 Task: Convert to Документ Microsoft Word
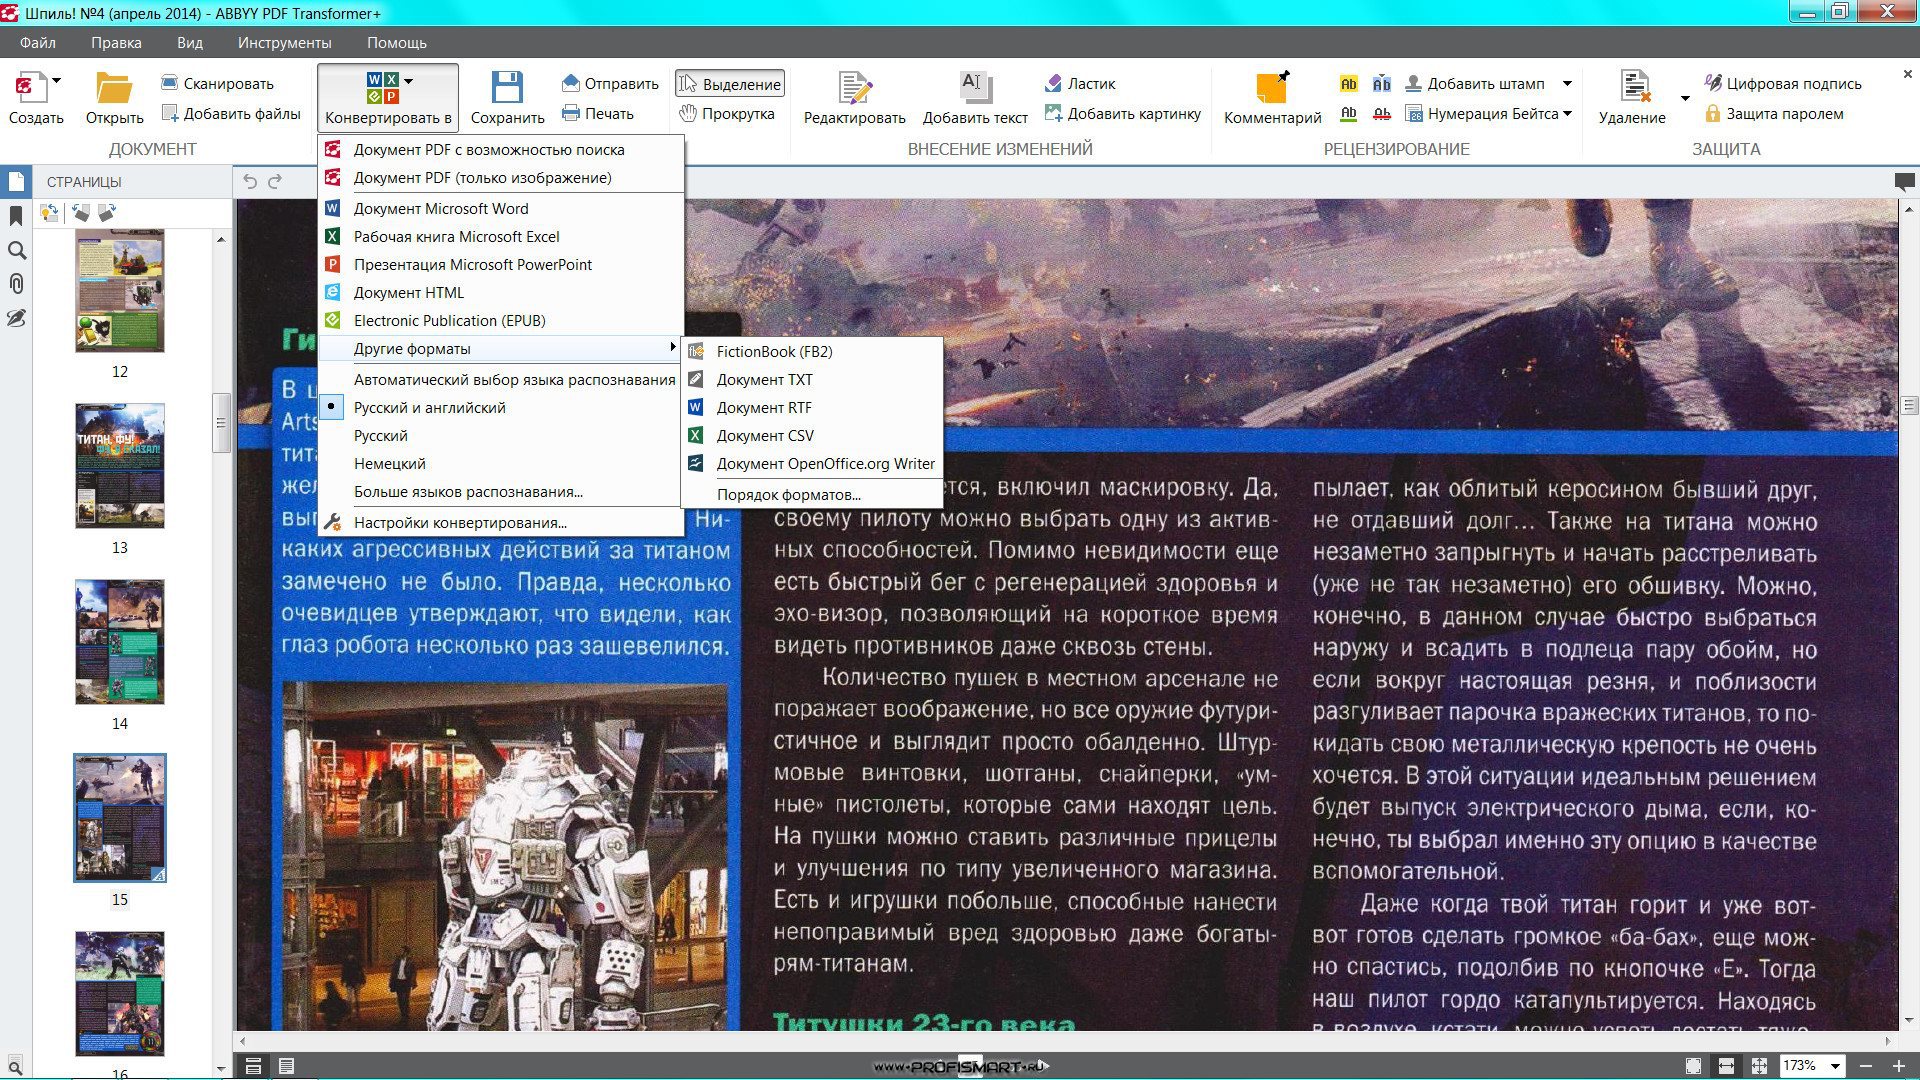(x=500, y=209)
